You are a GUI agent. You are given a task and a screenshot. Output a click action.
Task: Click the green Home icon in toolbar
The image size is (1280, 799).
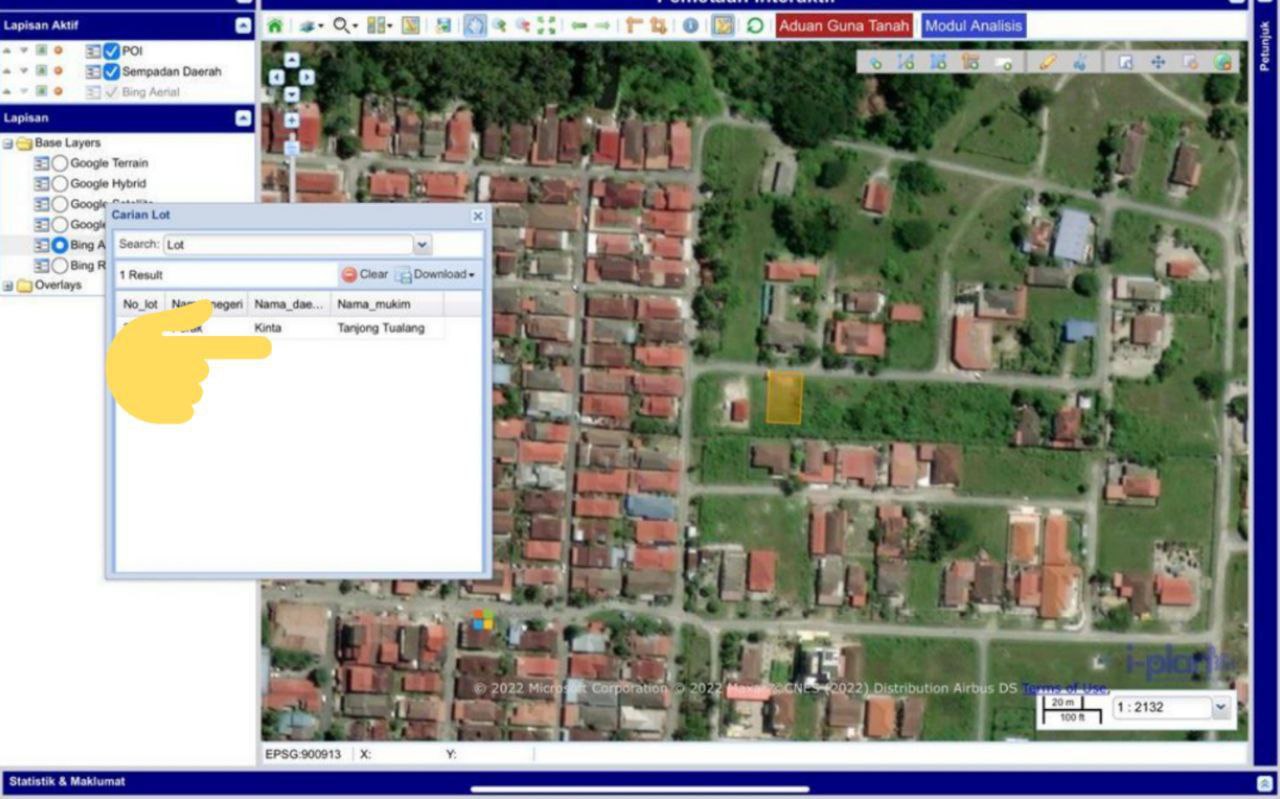274,26
